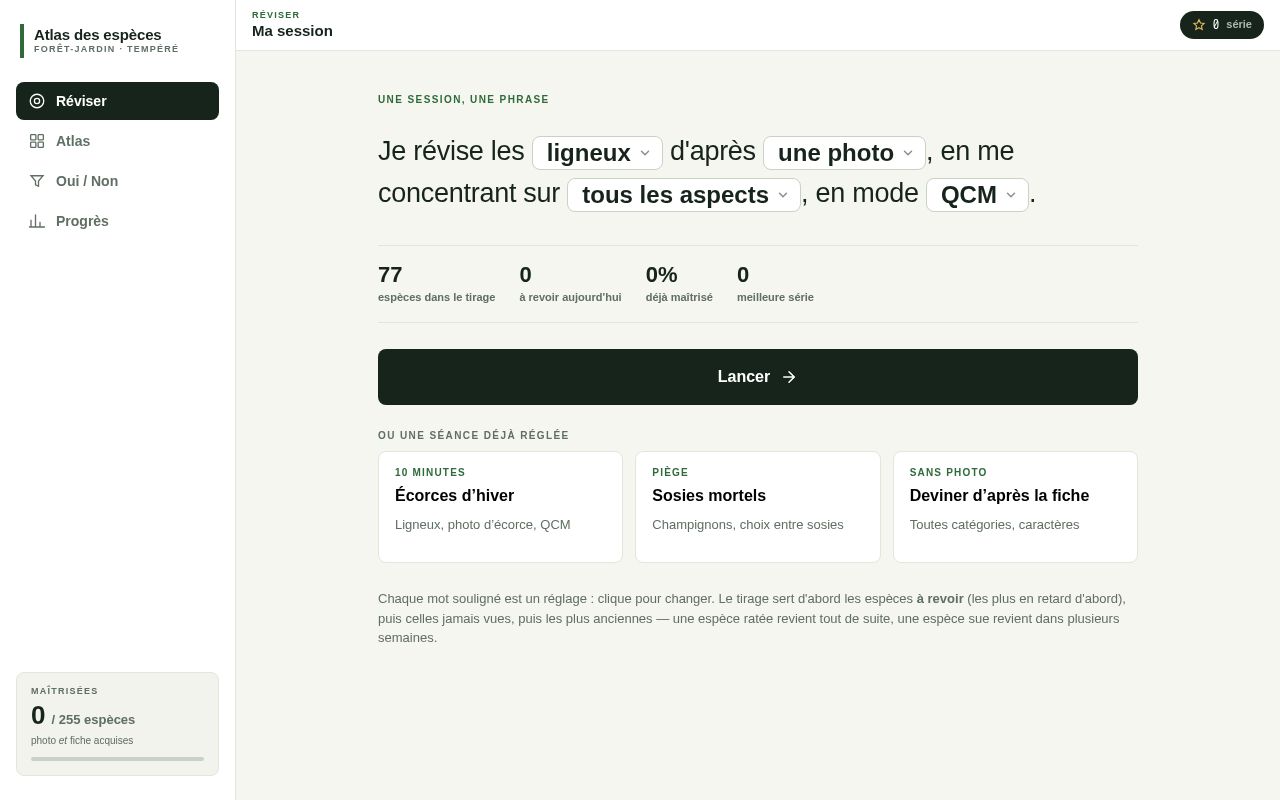Click 'à revoir aujourd'hui' stat label
This screenshot has width=1280, height=800.
click(x=570, y=297)
